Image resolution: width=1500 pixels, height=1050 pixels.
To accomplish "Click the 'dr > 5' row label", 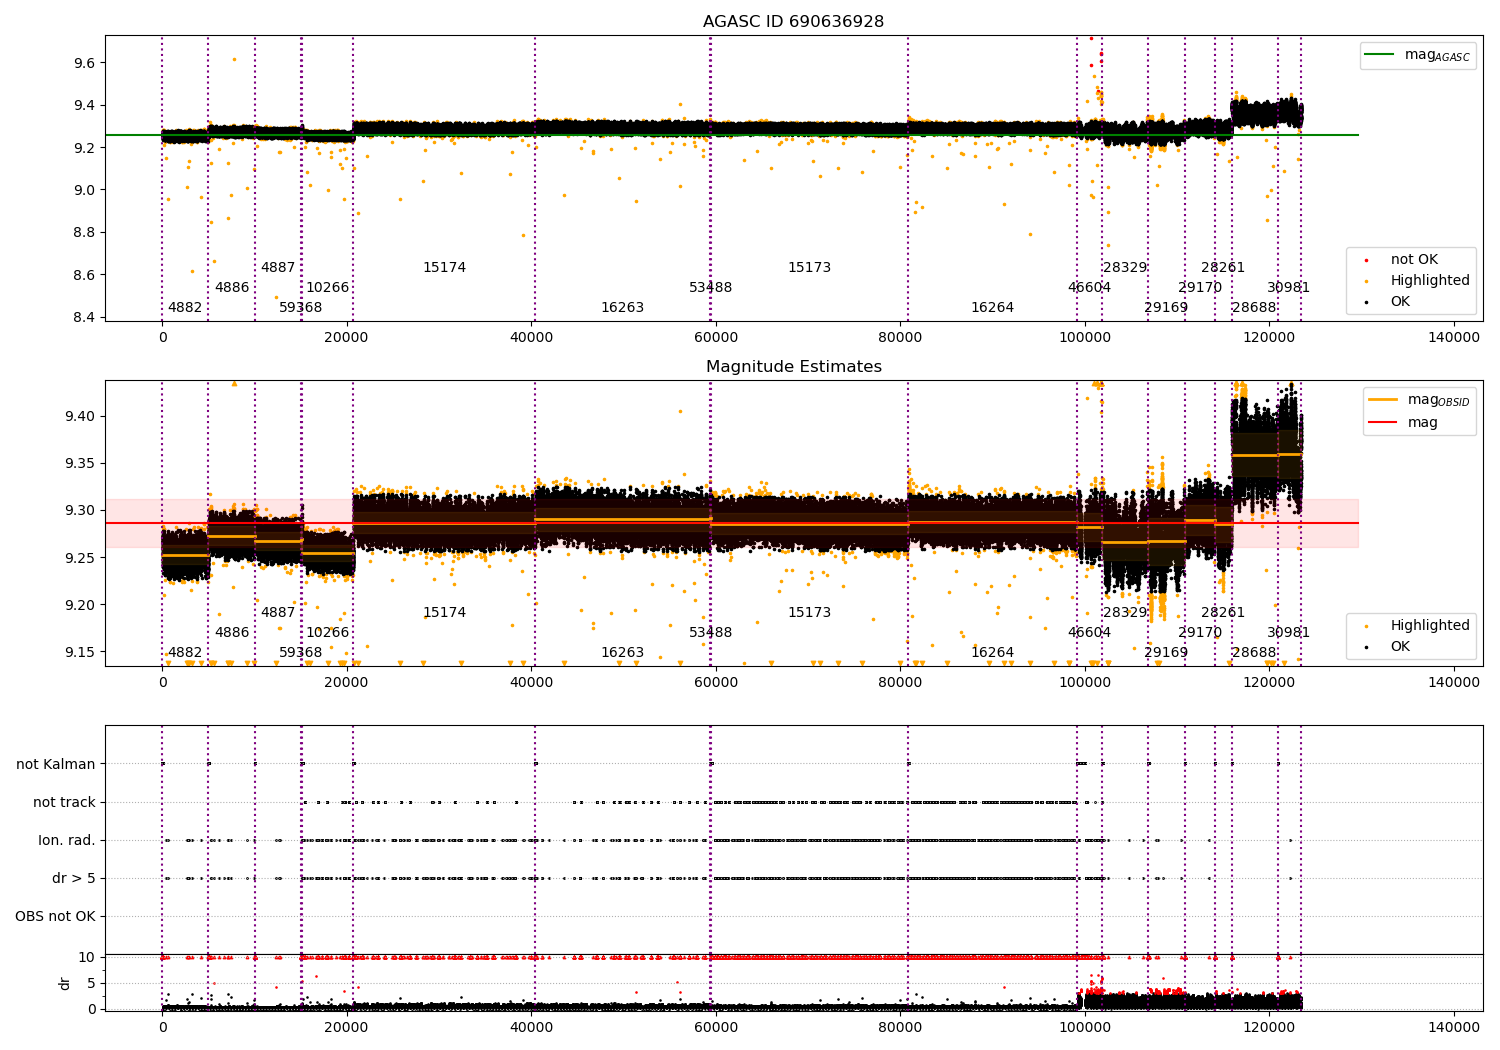I will [74, 878].
